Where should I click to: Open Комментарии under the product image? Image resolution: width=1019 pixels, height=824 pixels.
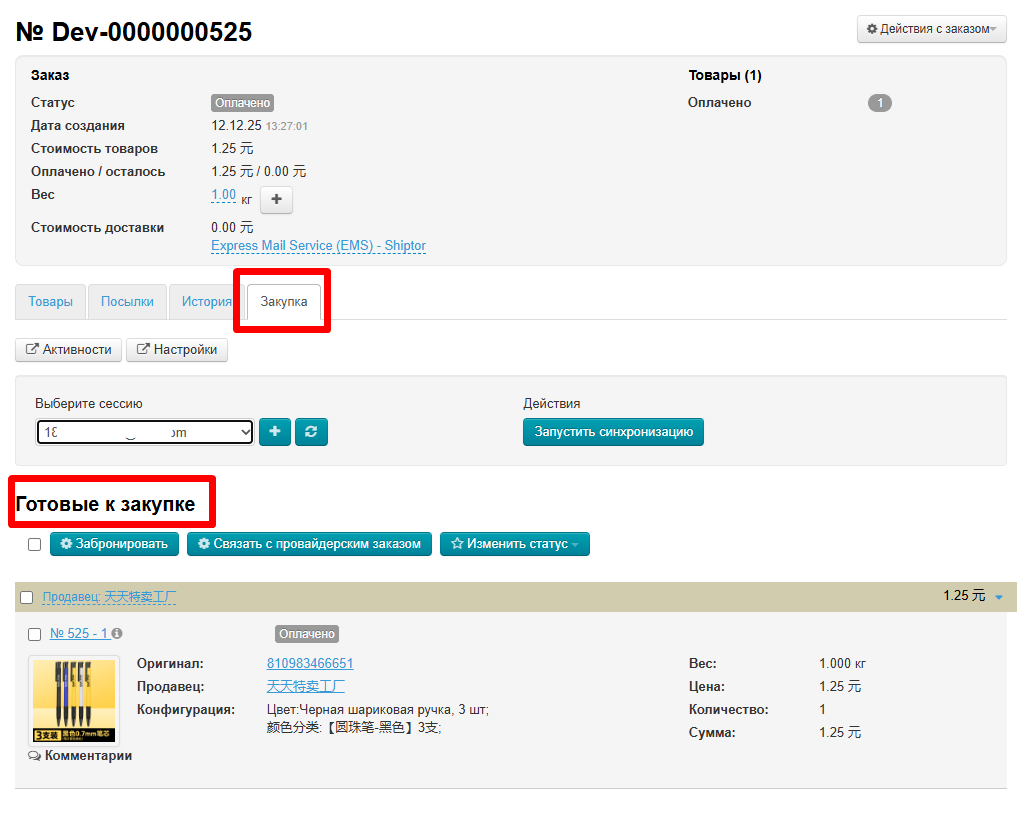tap(81, 756)
